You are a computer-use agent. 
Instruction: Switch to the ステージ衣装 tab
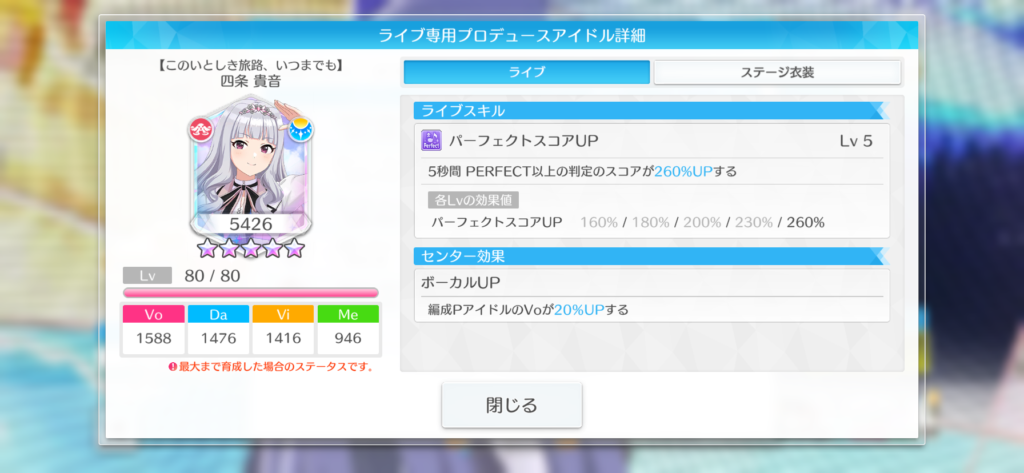pos(777,73)
